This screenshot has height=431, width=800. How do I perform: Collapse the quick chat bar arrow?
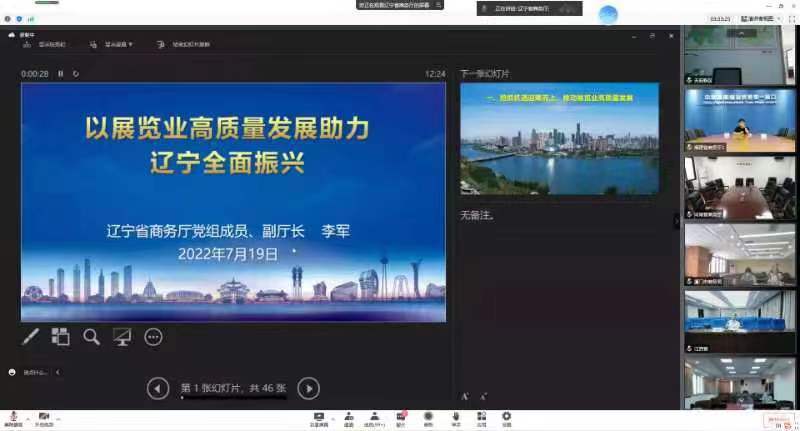(x=57, y=372)
